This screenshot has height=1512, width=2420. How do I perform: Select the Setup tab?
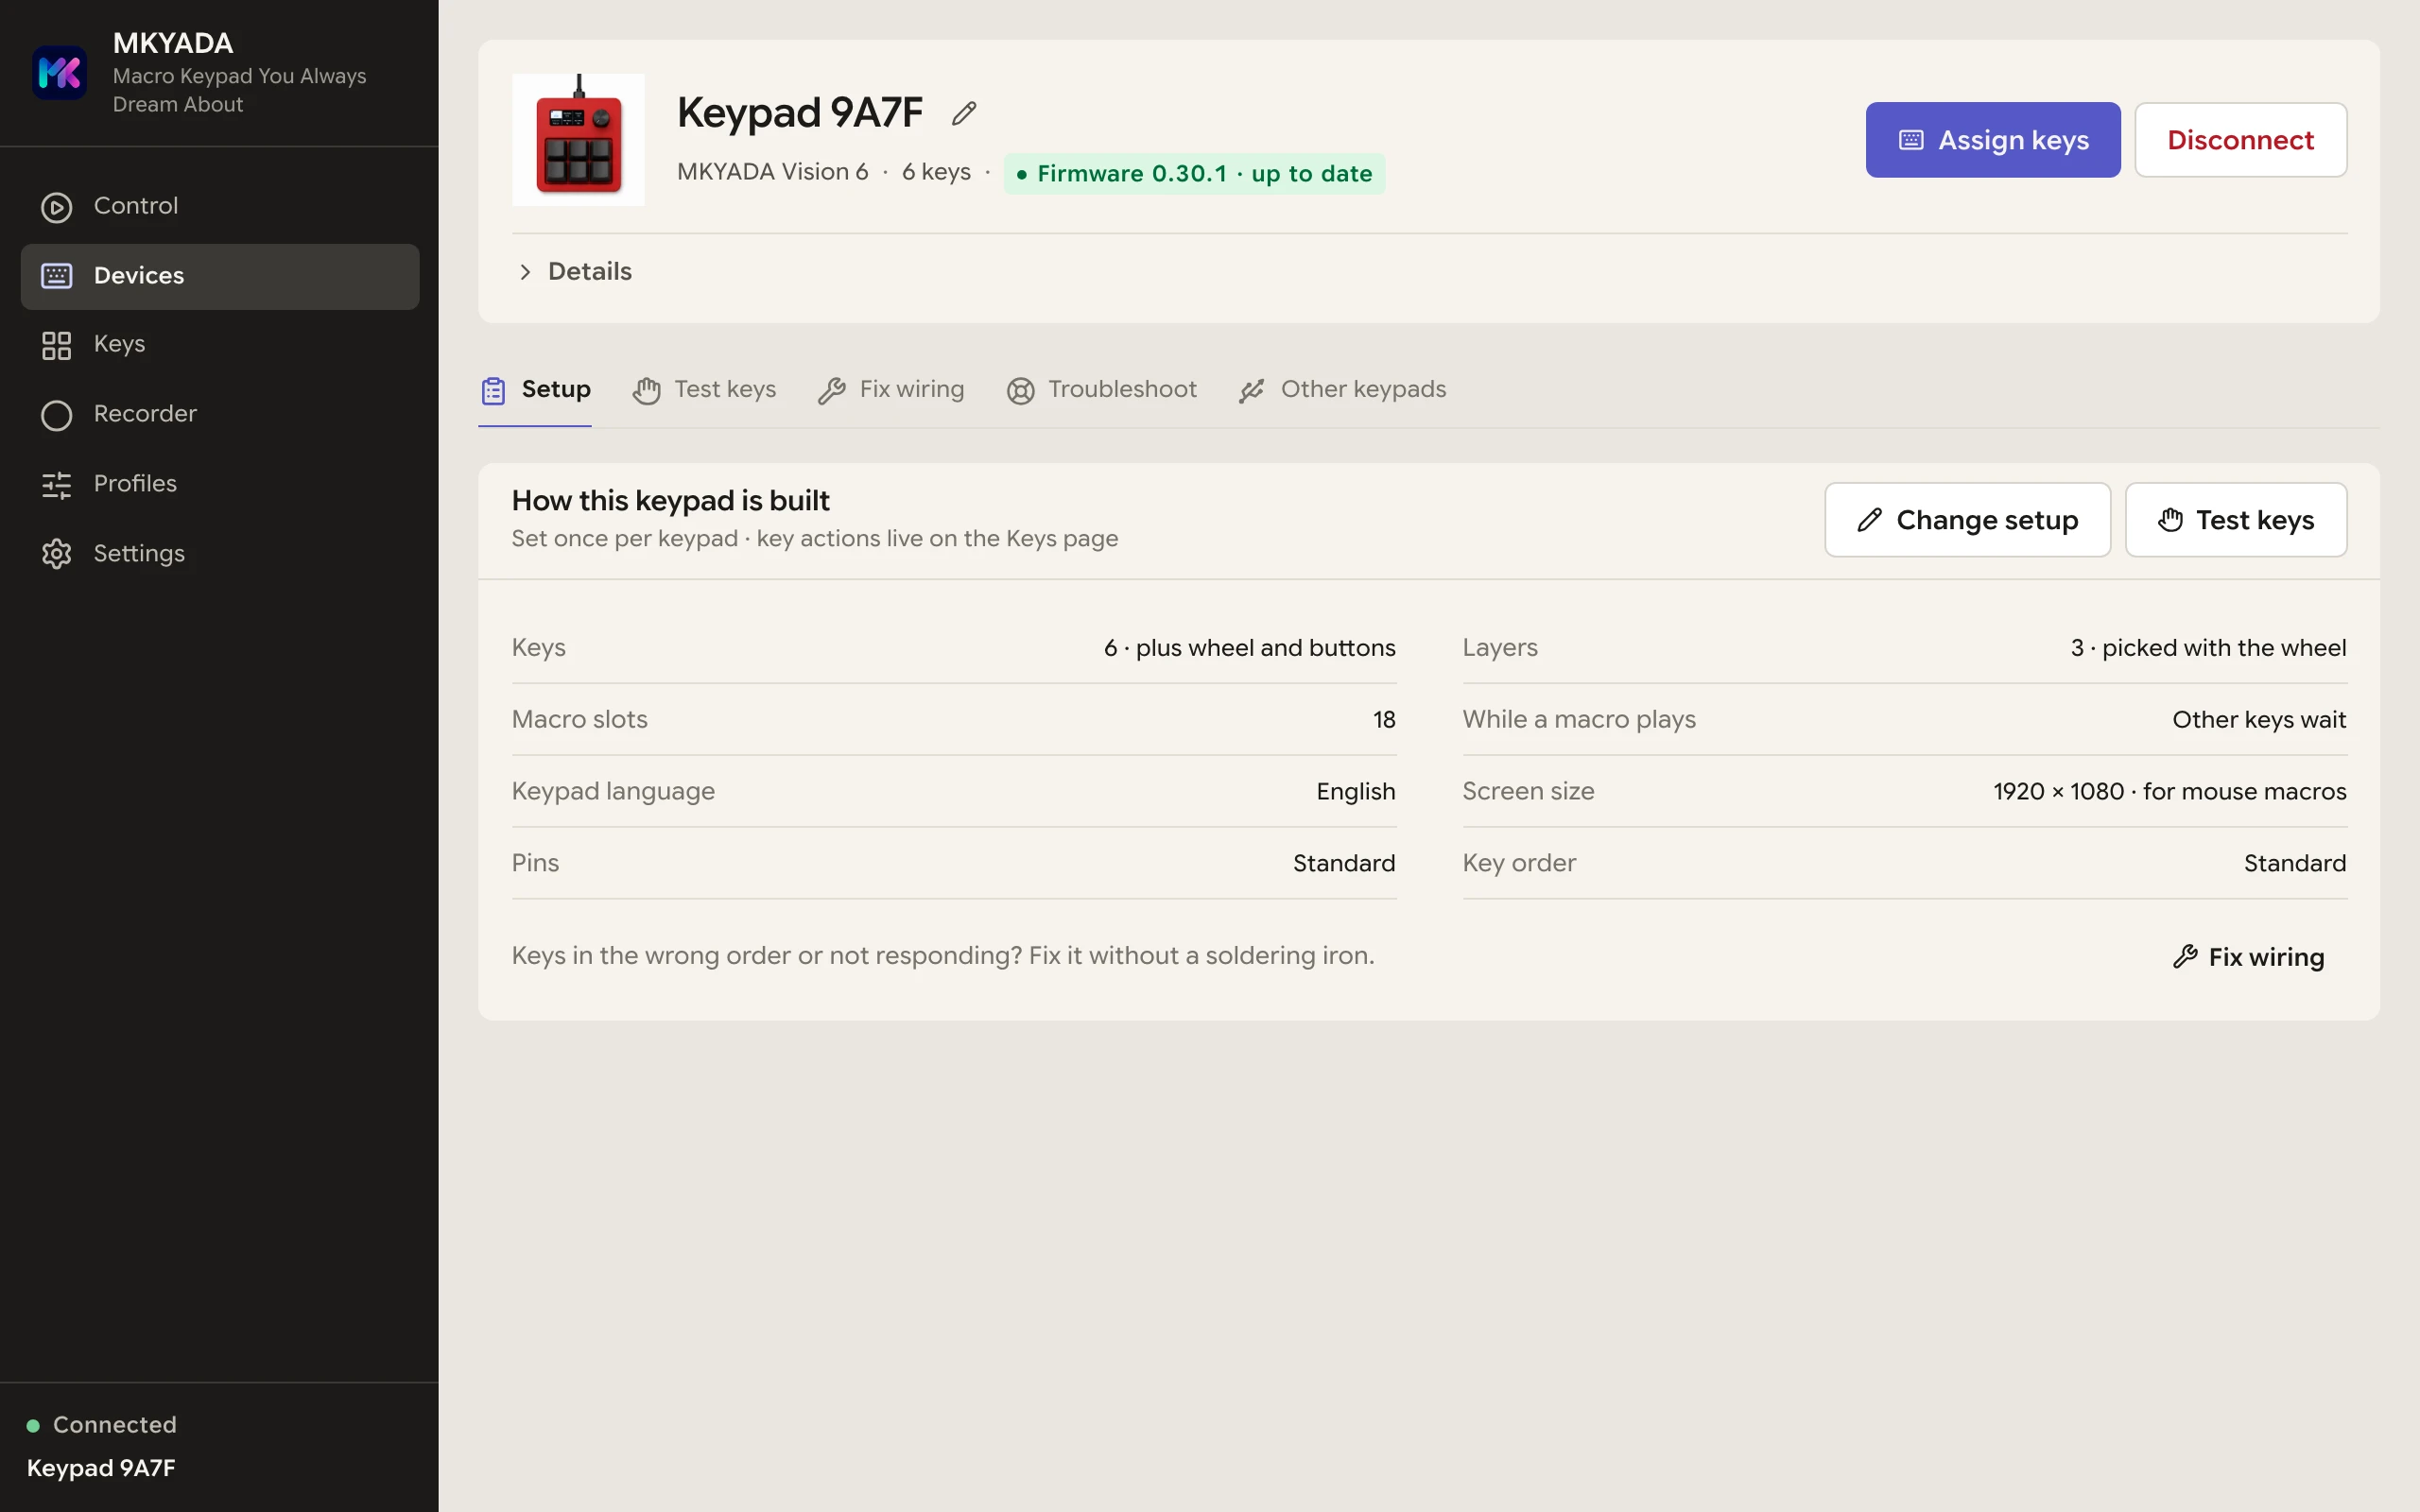[535, 390]
